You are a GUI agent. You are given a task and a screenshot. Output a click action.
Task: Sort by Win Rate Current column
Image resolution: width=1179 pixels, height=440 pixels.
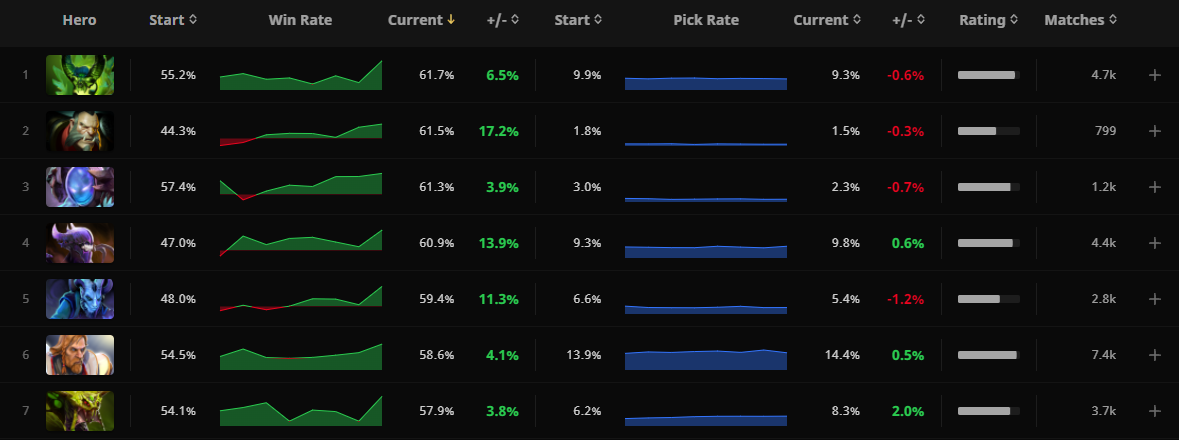(x=422, y=20)
